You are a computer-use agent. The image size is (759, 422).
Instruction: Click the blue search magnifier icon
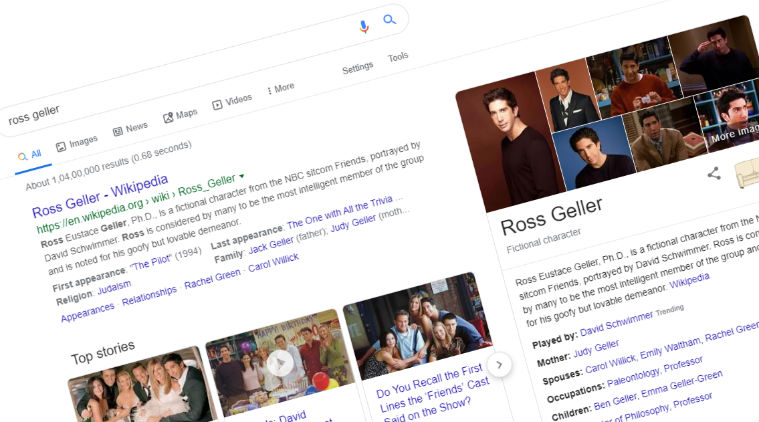pos(390,20)
